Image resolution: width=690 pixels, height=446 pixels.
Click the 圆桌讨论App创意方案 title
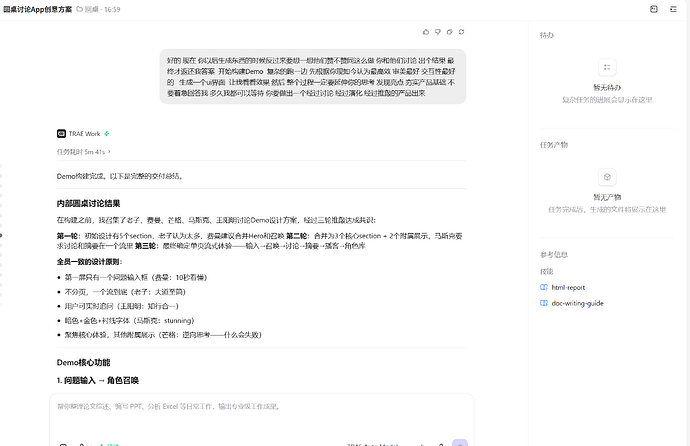(x=37, y=9)
